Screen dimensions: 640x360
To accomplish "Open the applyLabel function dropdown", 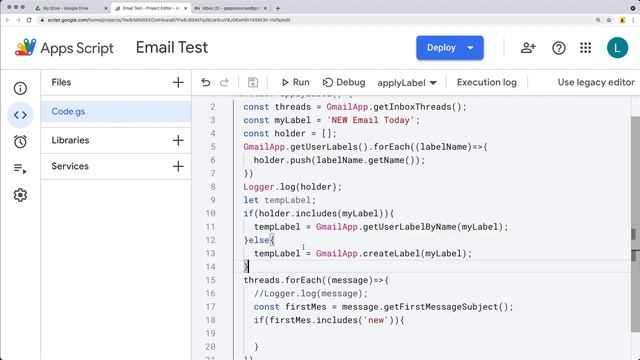I will 407,83.
